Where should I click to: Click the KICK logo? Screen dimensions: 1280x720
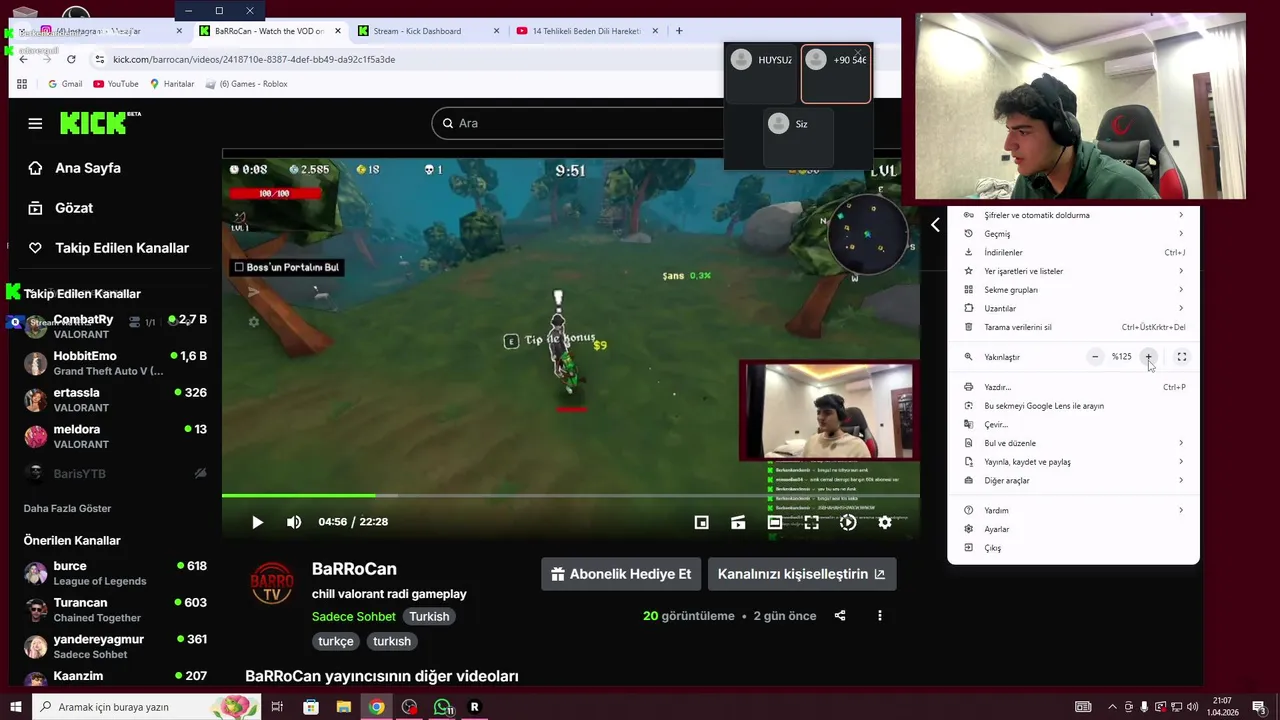[100, 123]
